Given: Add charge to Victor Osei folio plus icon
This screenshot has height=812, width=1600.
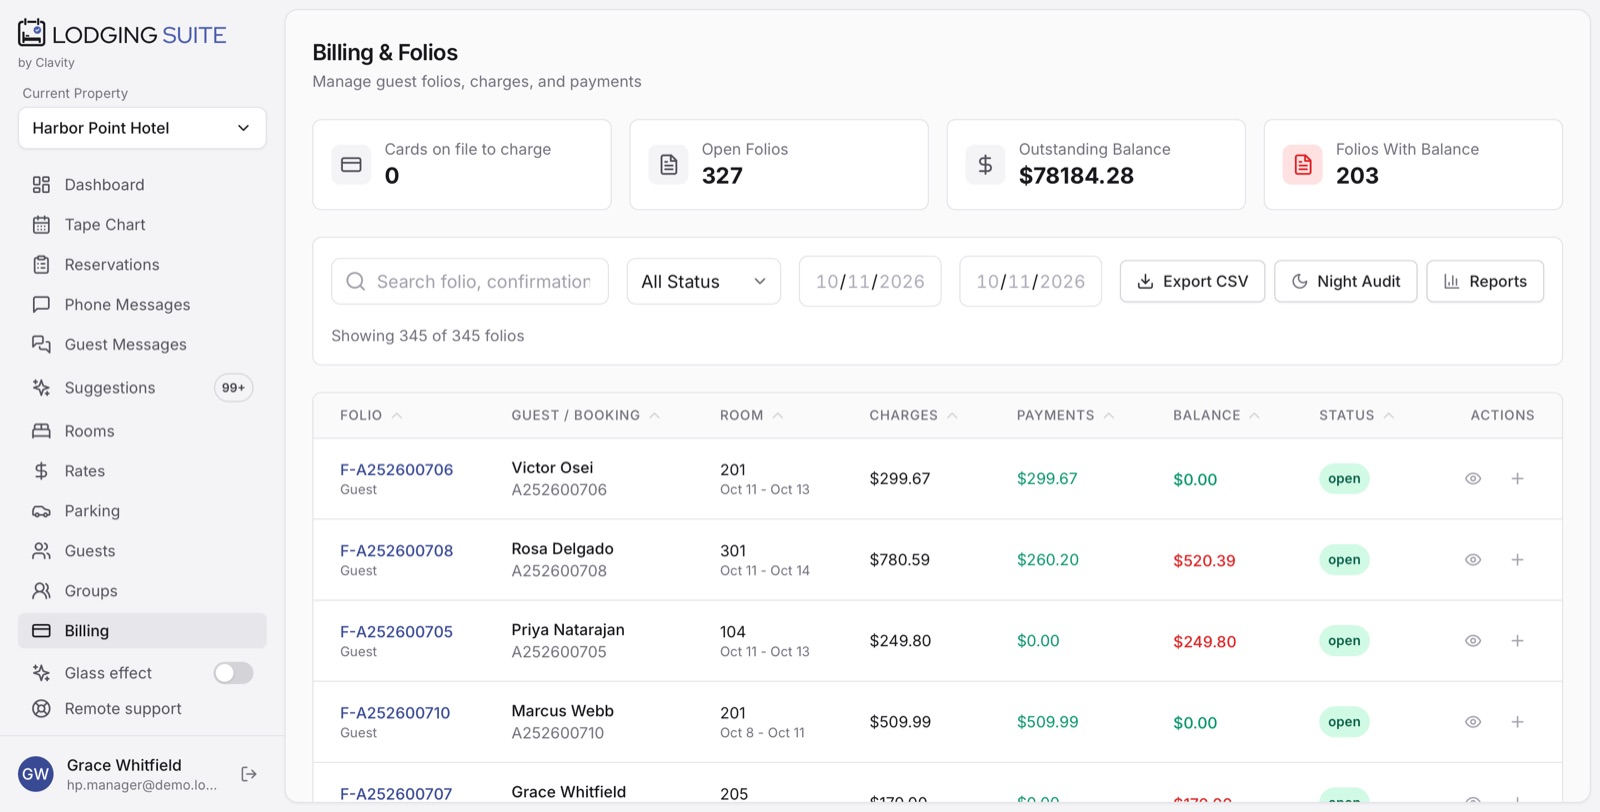Looking at the screenshot, I should tap(1517, 479).
